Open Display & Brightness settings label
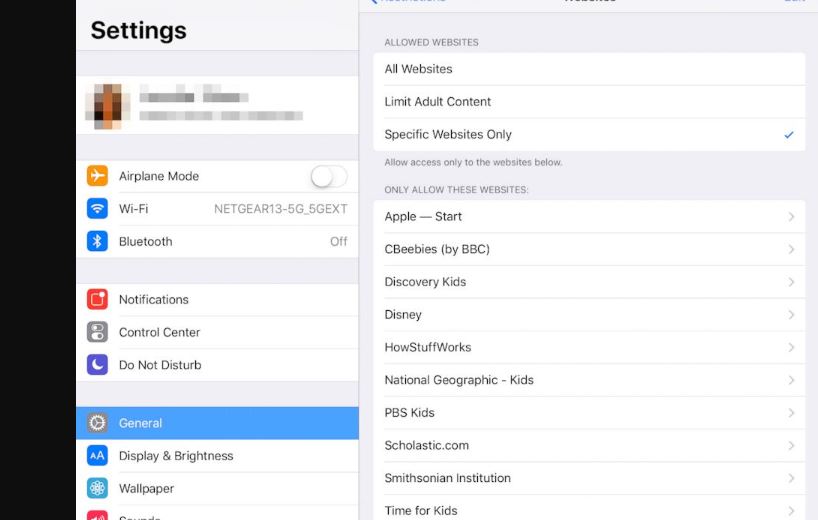This screenshot has width=818, height=520. coord(176,456)
